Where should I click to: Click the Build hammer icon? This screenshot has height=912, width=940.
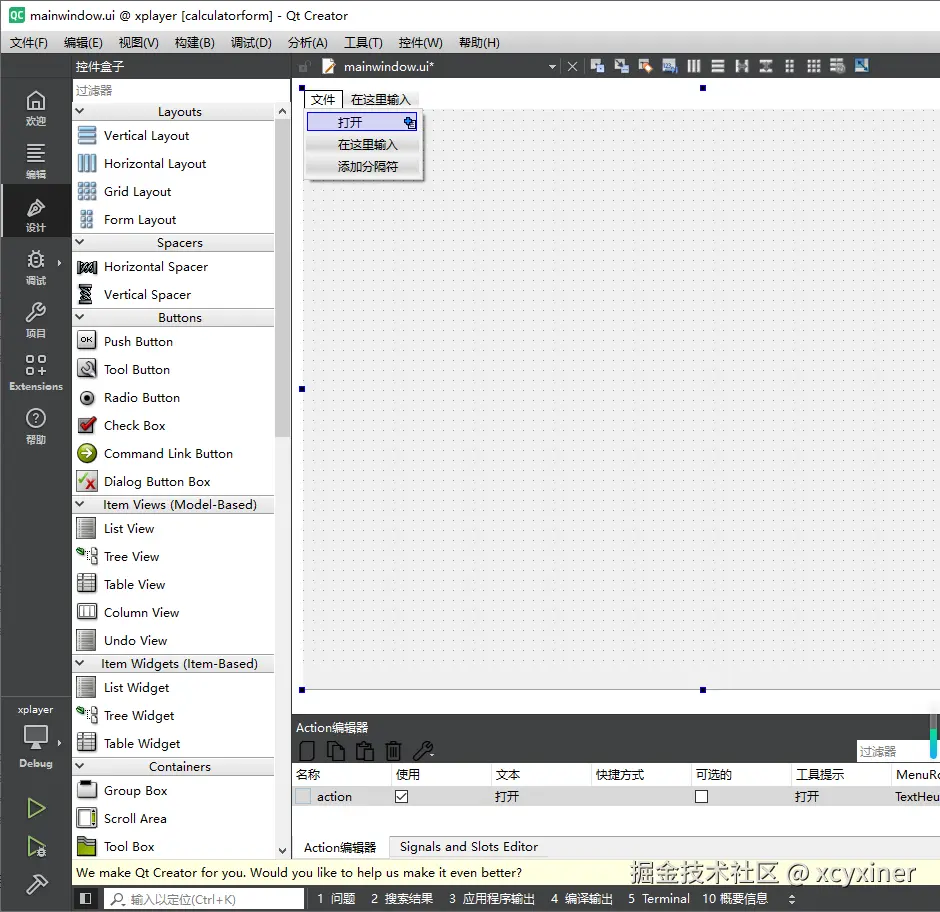tap(36, 884)
